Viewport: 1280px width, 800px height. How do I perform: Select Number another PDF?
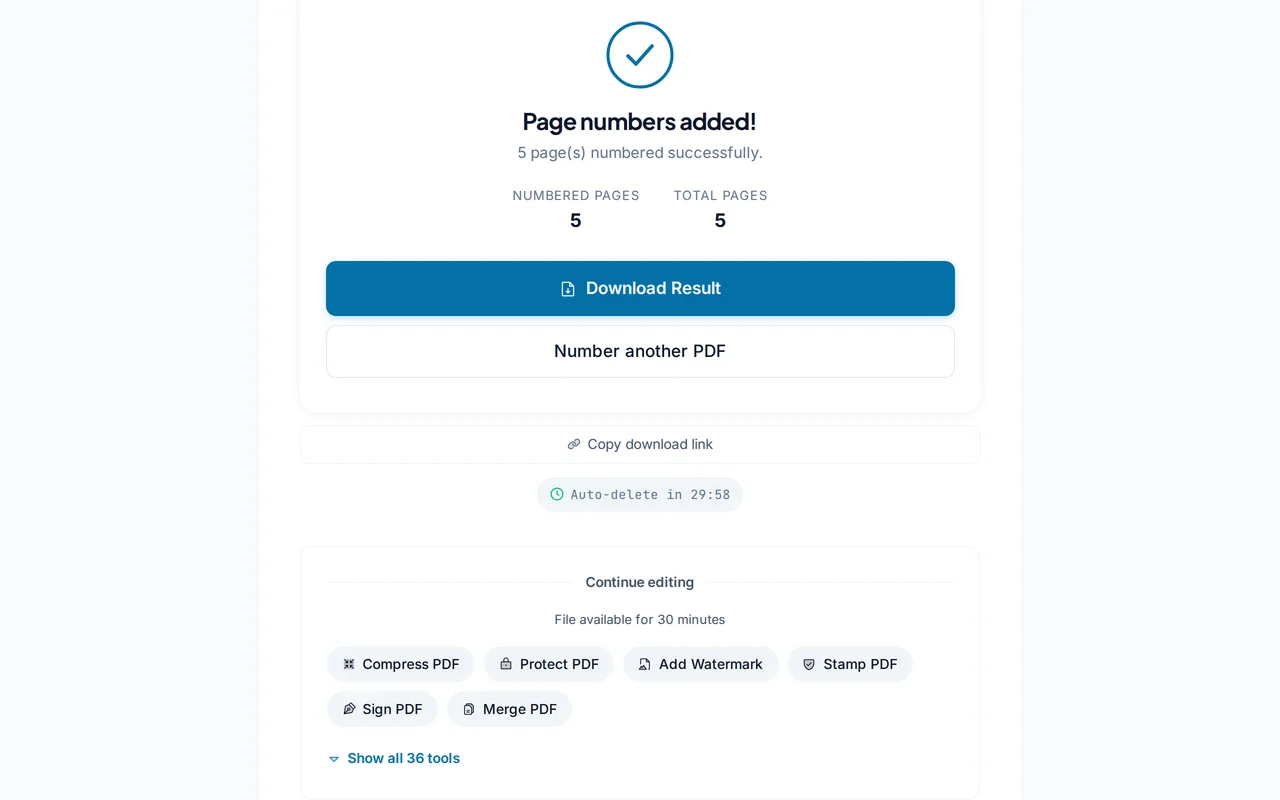click(639, 351)
